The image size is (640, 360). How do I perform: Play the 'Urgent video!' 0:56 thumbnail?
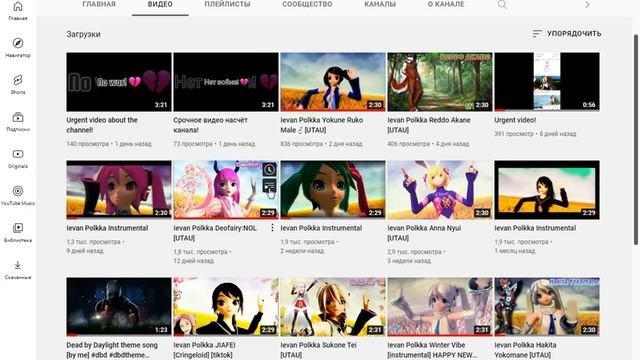pyautogui.click(x=547, y=82)
